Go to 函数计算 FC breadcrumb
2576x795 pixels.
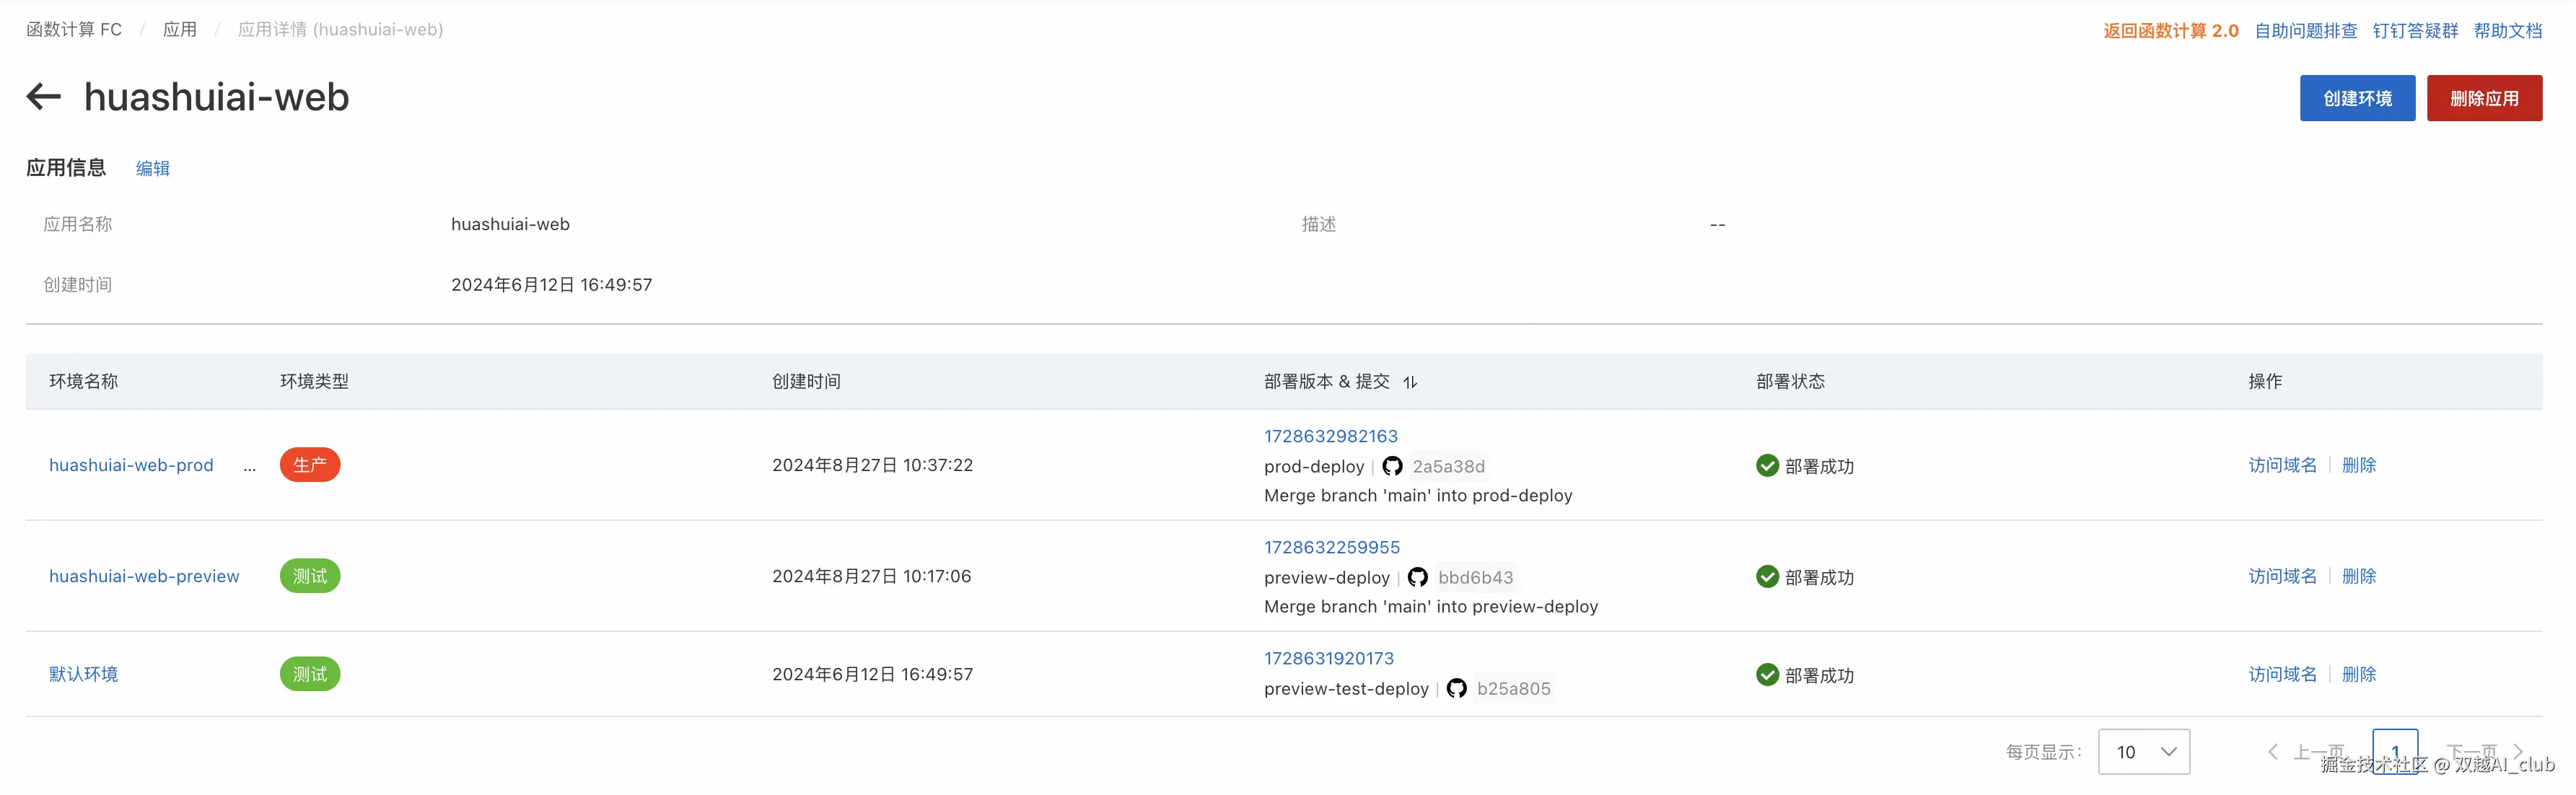tap(74, 29)
